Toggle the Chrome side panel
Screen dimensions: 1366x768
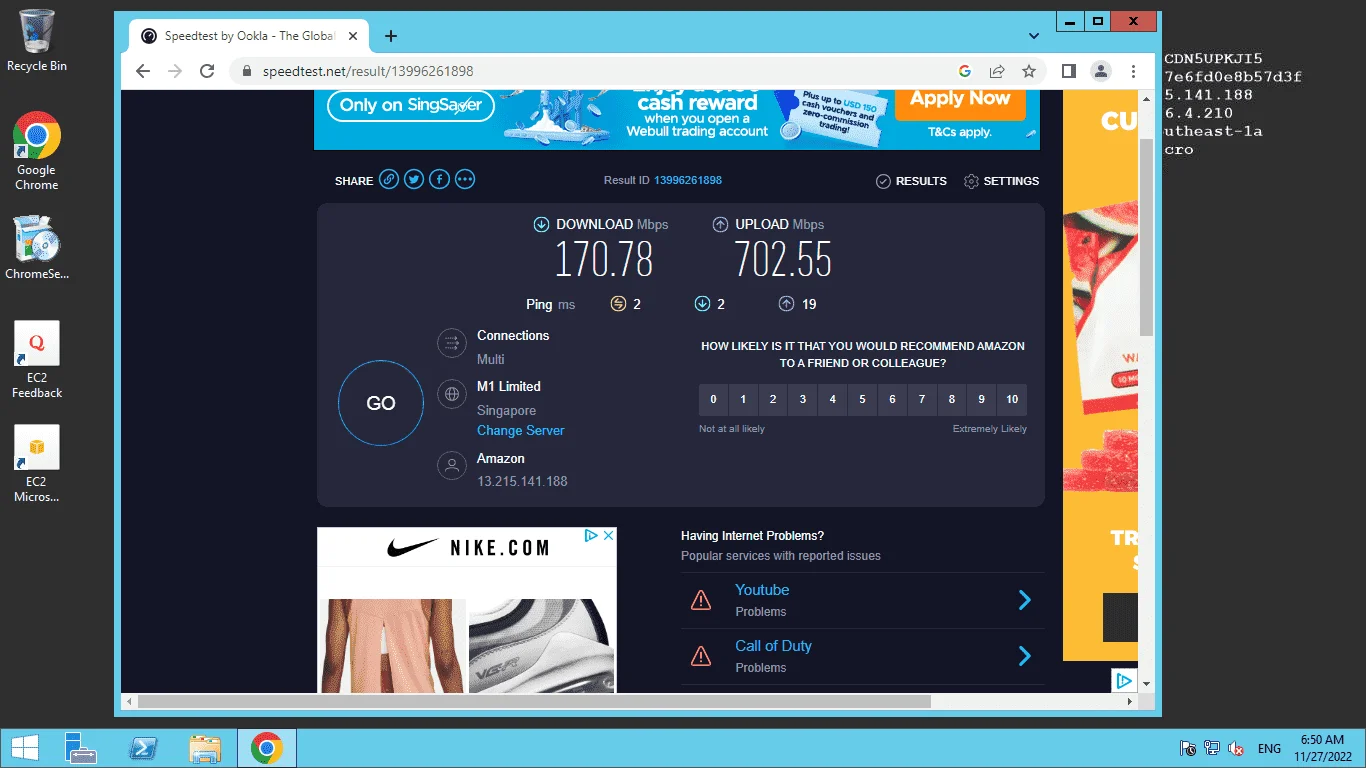(x=1068, y=71)
